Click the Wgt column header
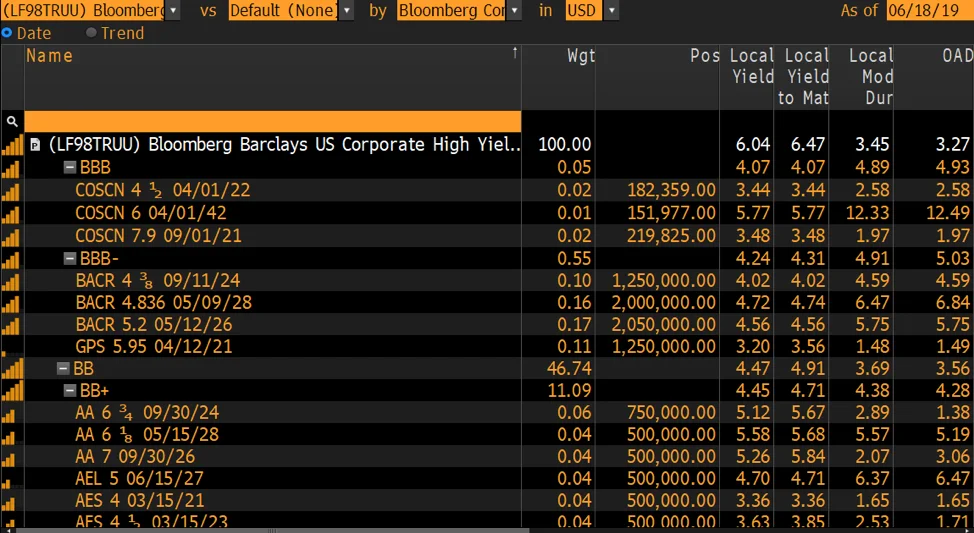This screenshot has height=533, width=974. 580,56
